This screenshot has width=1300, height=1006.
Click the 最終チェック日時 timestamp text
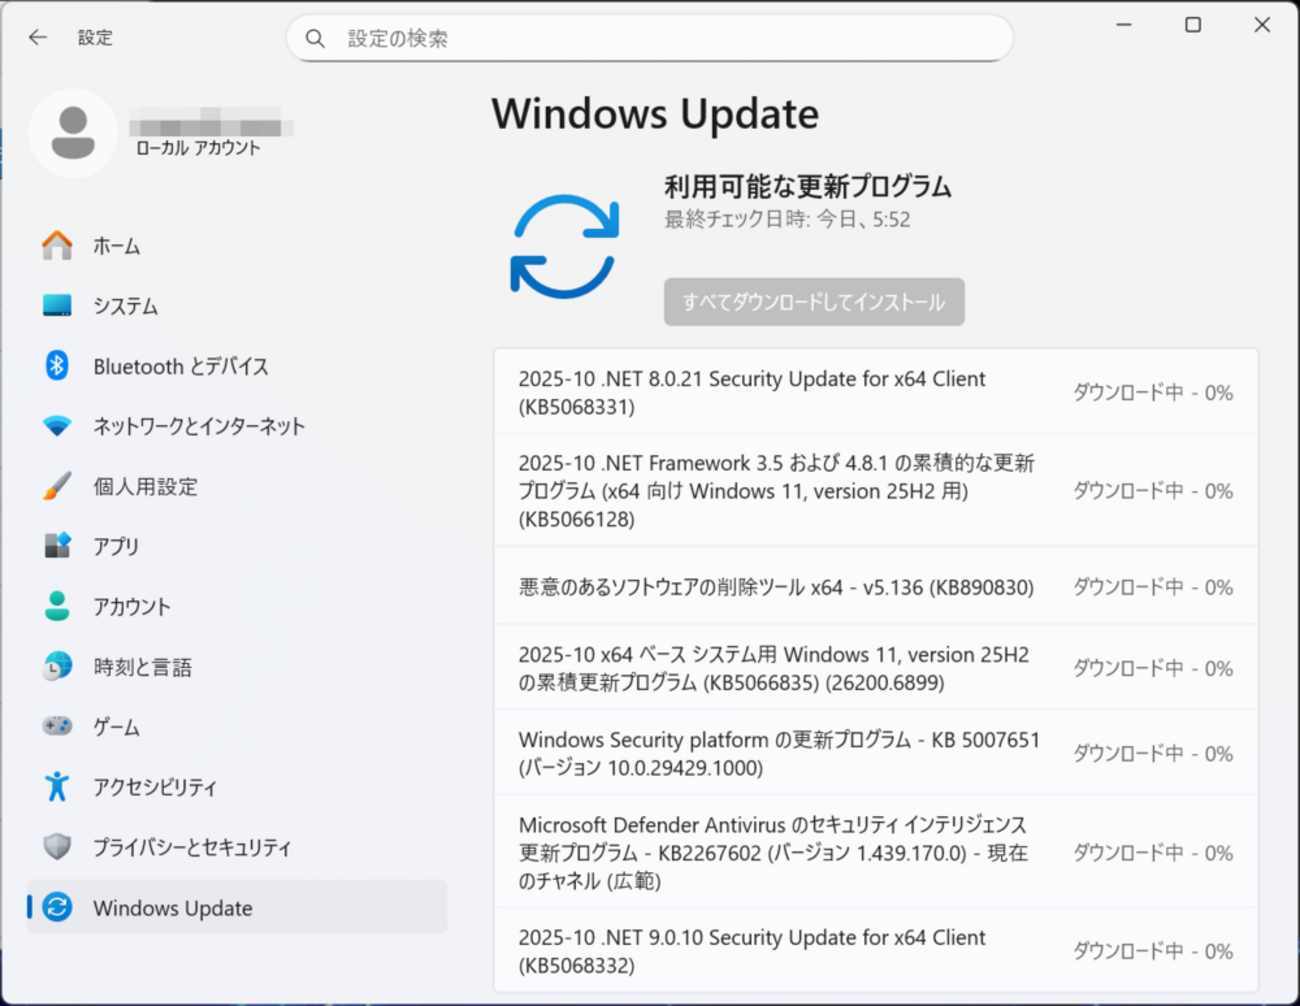(x=788, y=219)
